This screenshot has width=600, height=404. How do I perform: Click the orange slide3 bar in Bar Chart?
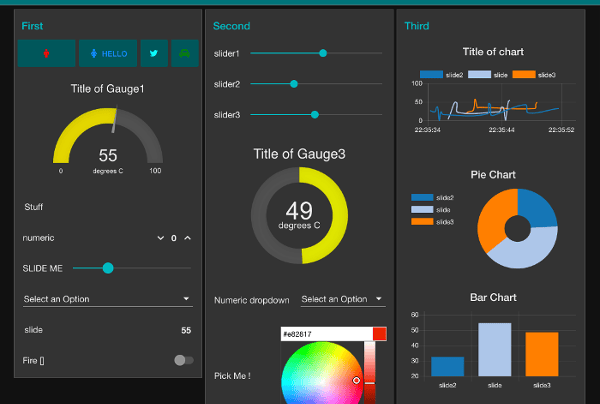click(542, 354)
